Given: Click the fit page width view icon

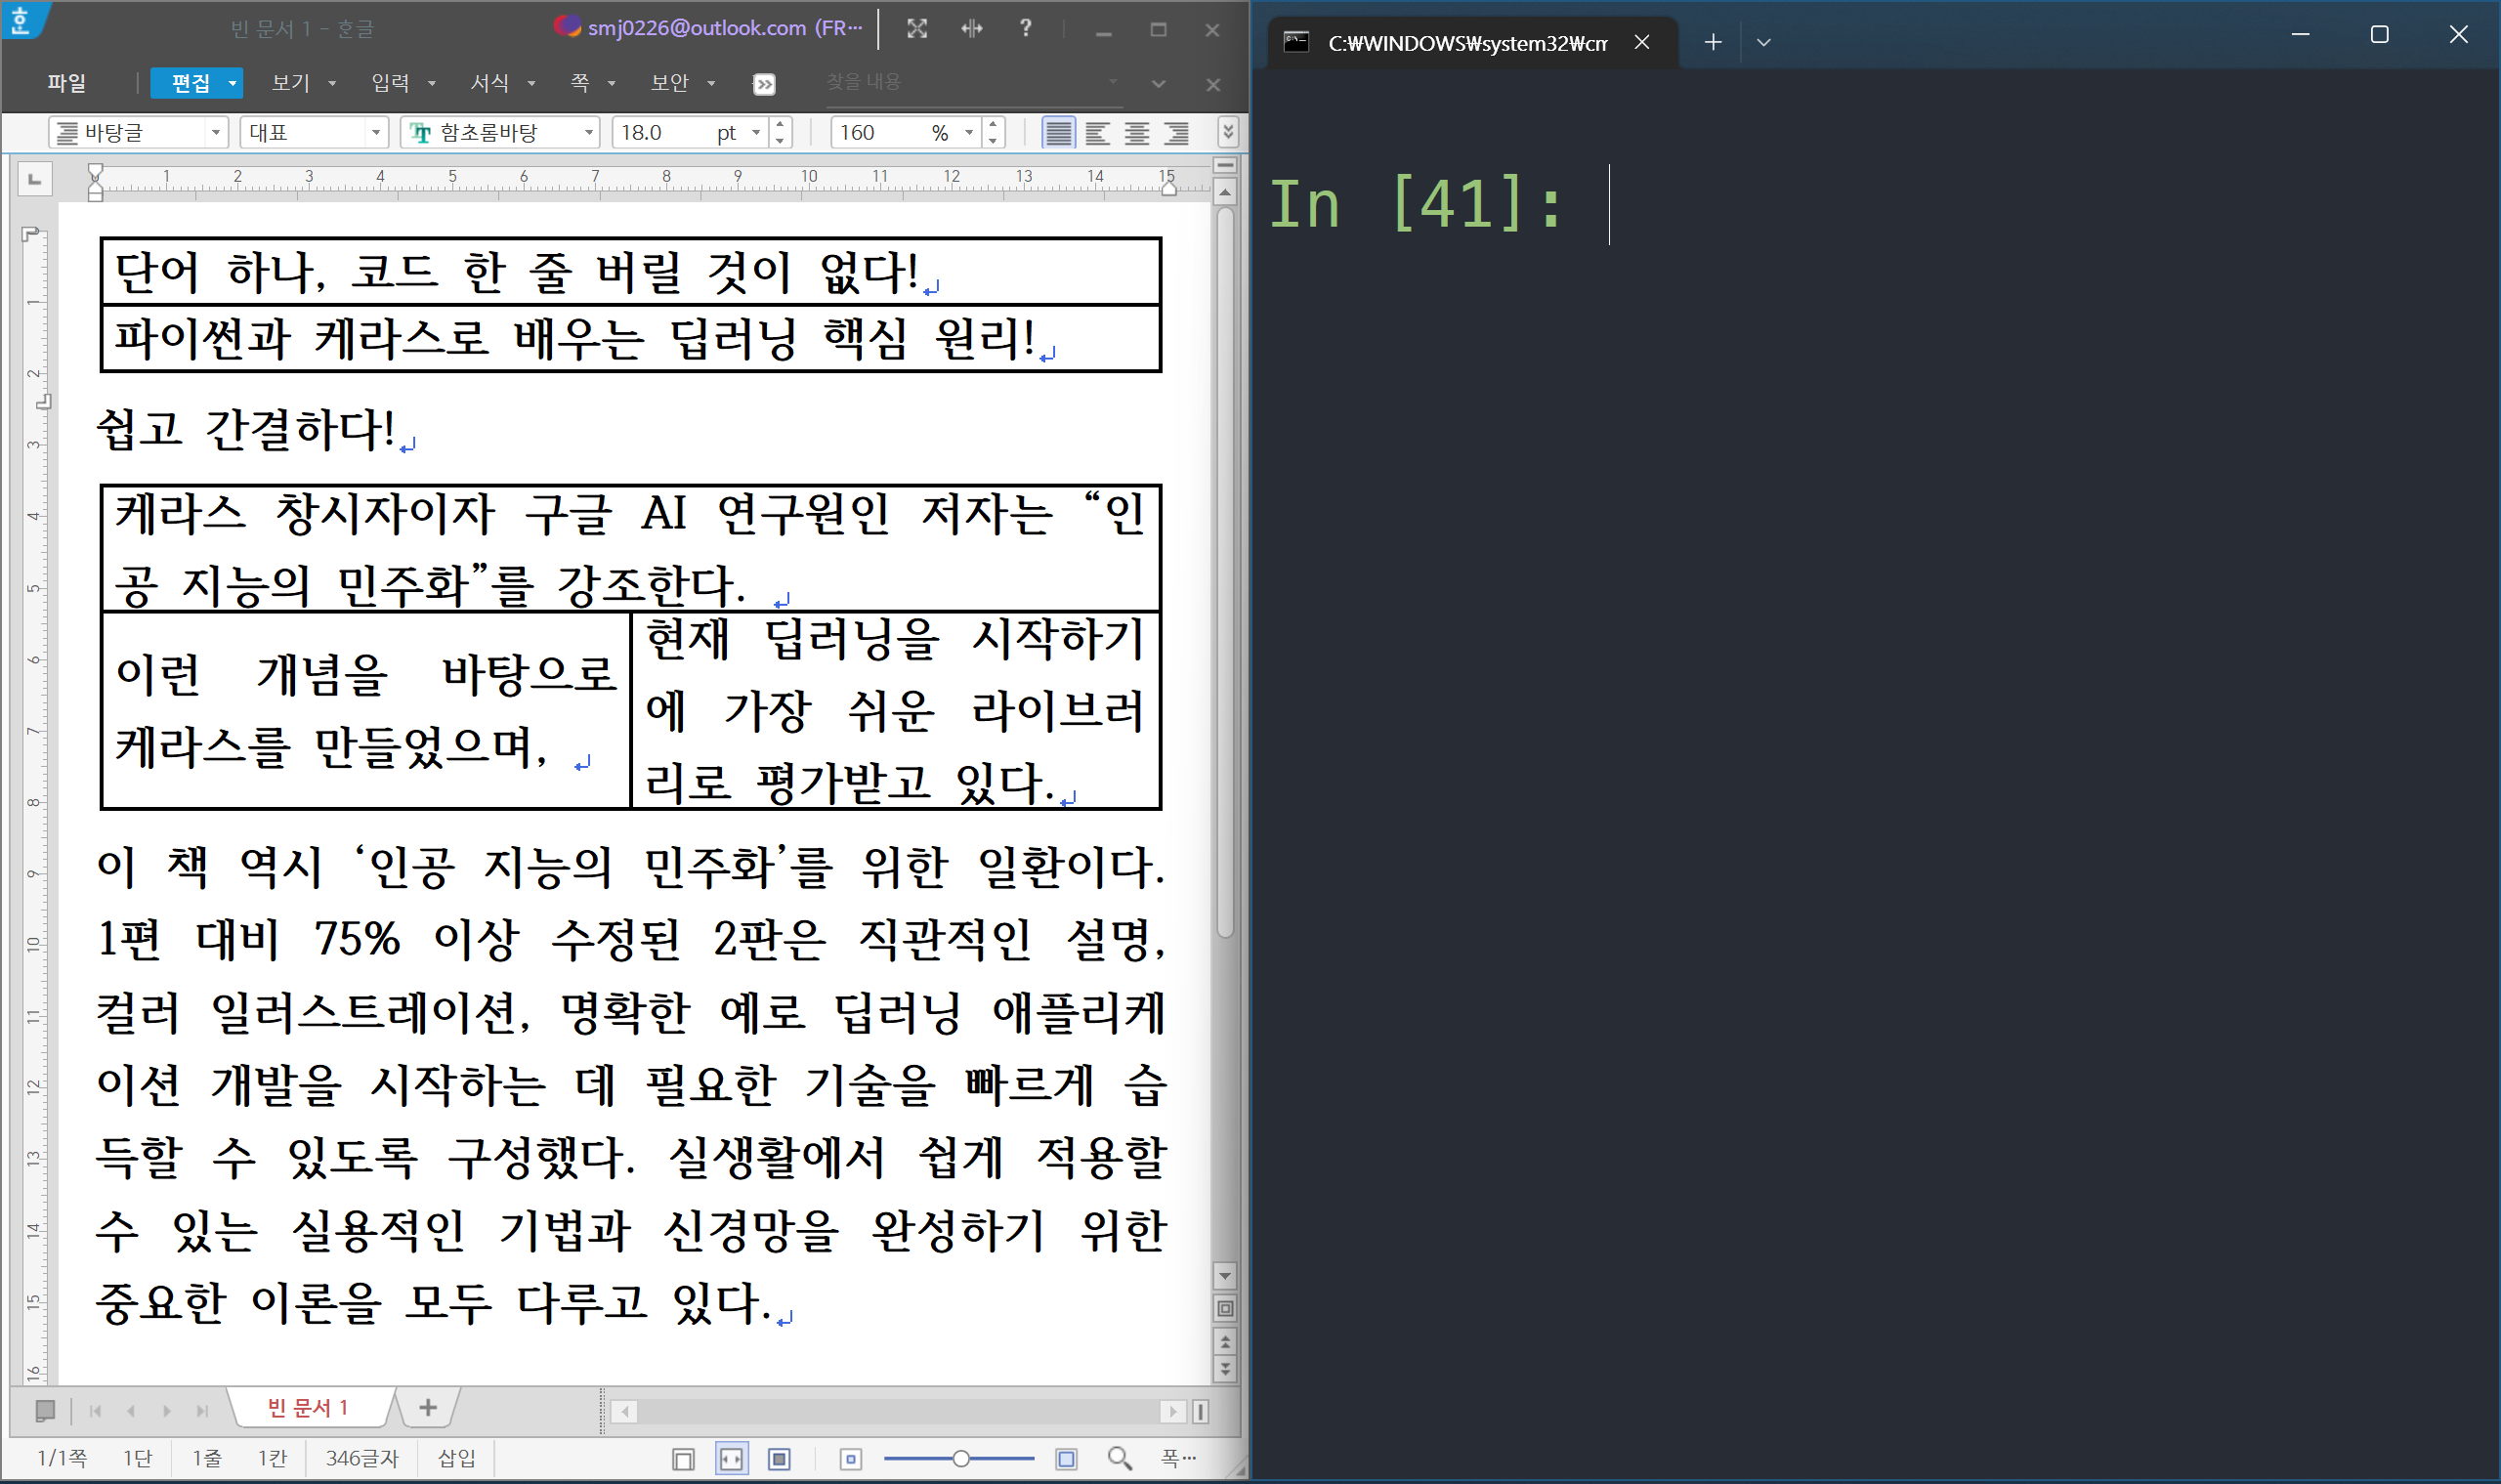Looking at the screenshot, I should tap(732, 1459).
